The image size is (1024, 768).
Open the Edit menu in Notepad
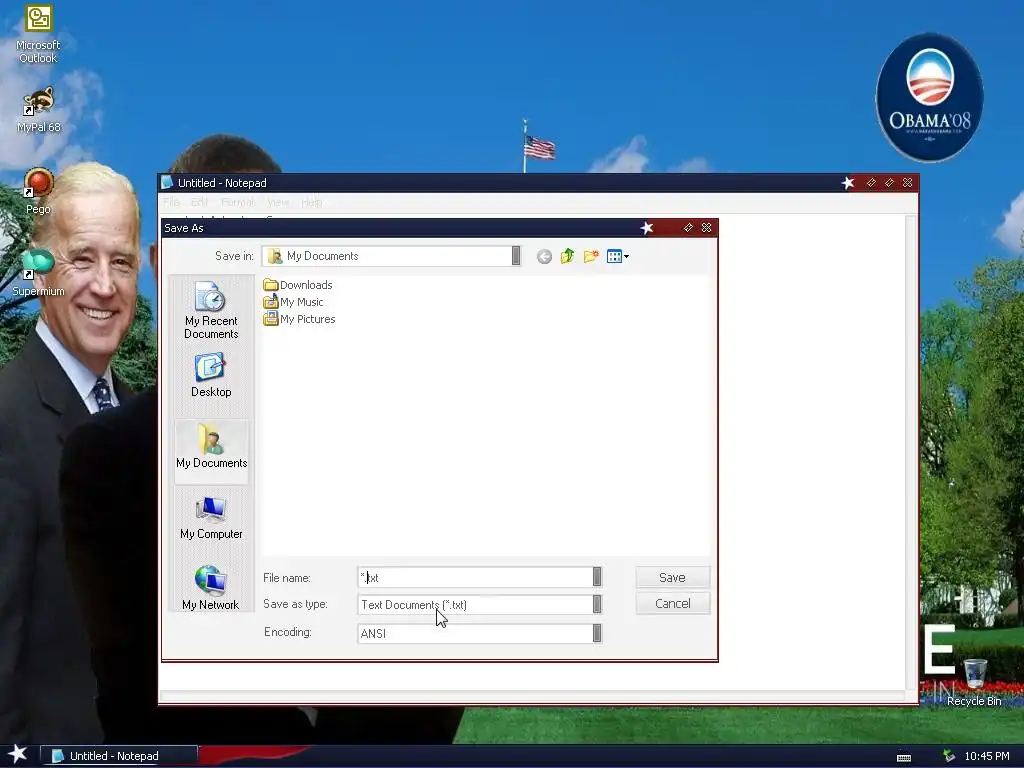[x=199, y=202]
